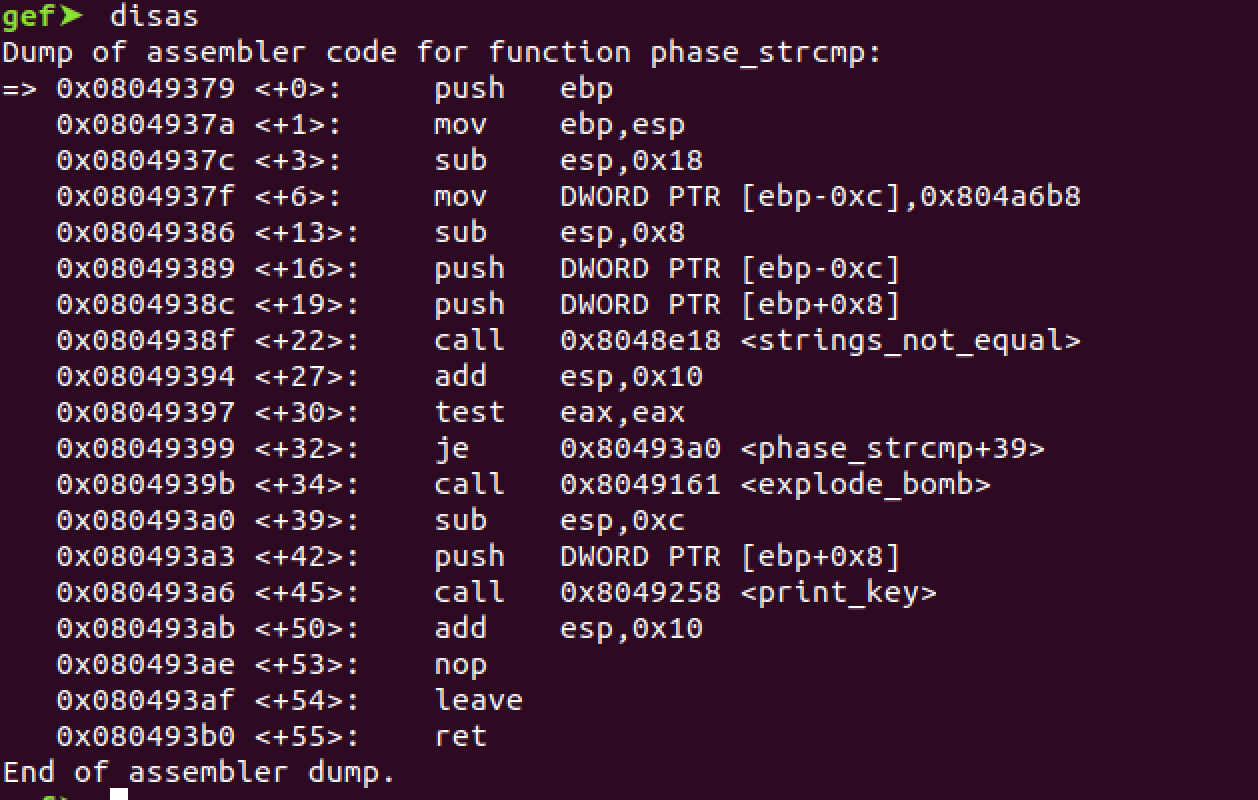This screenshot has height=800, width=1258.
Task: Click the offset label +42
Action: [x=306, y=557]
